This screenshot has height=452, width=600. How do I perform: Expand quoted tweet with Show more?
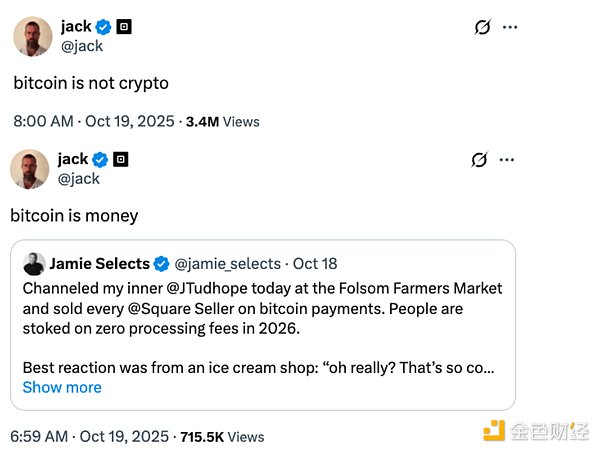(62, 387)
